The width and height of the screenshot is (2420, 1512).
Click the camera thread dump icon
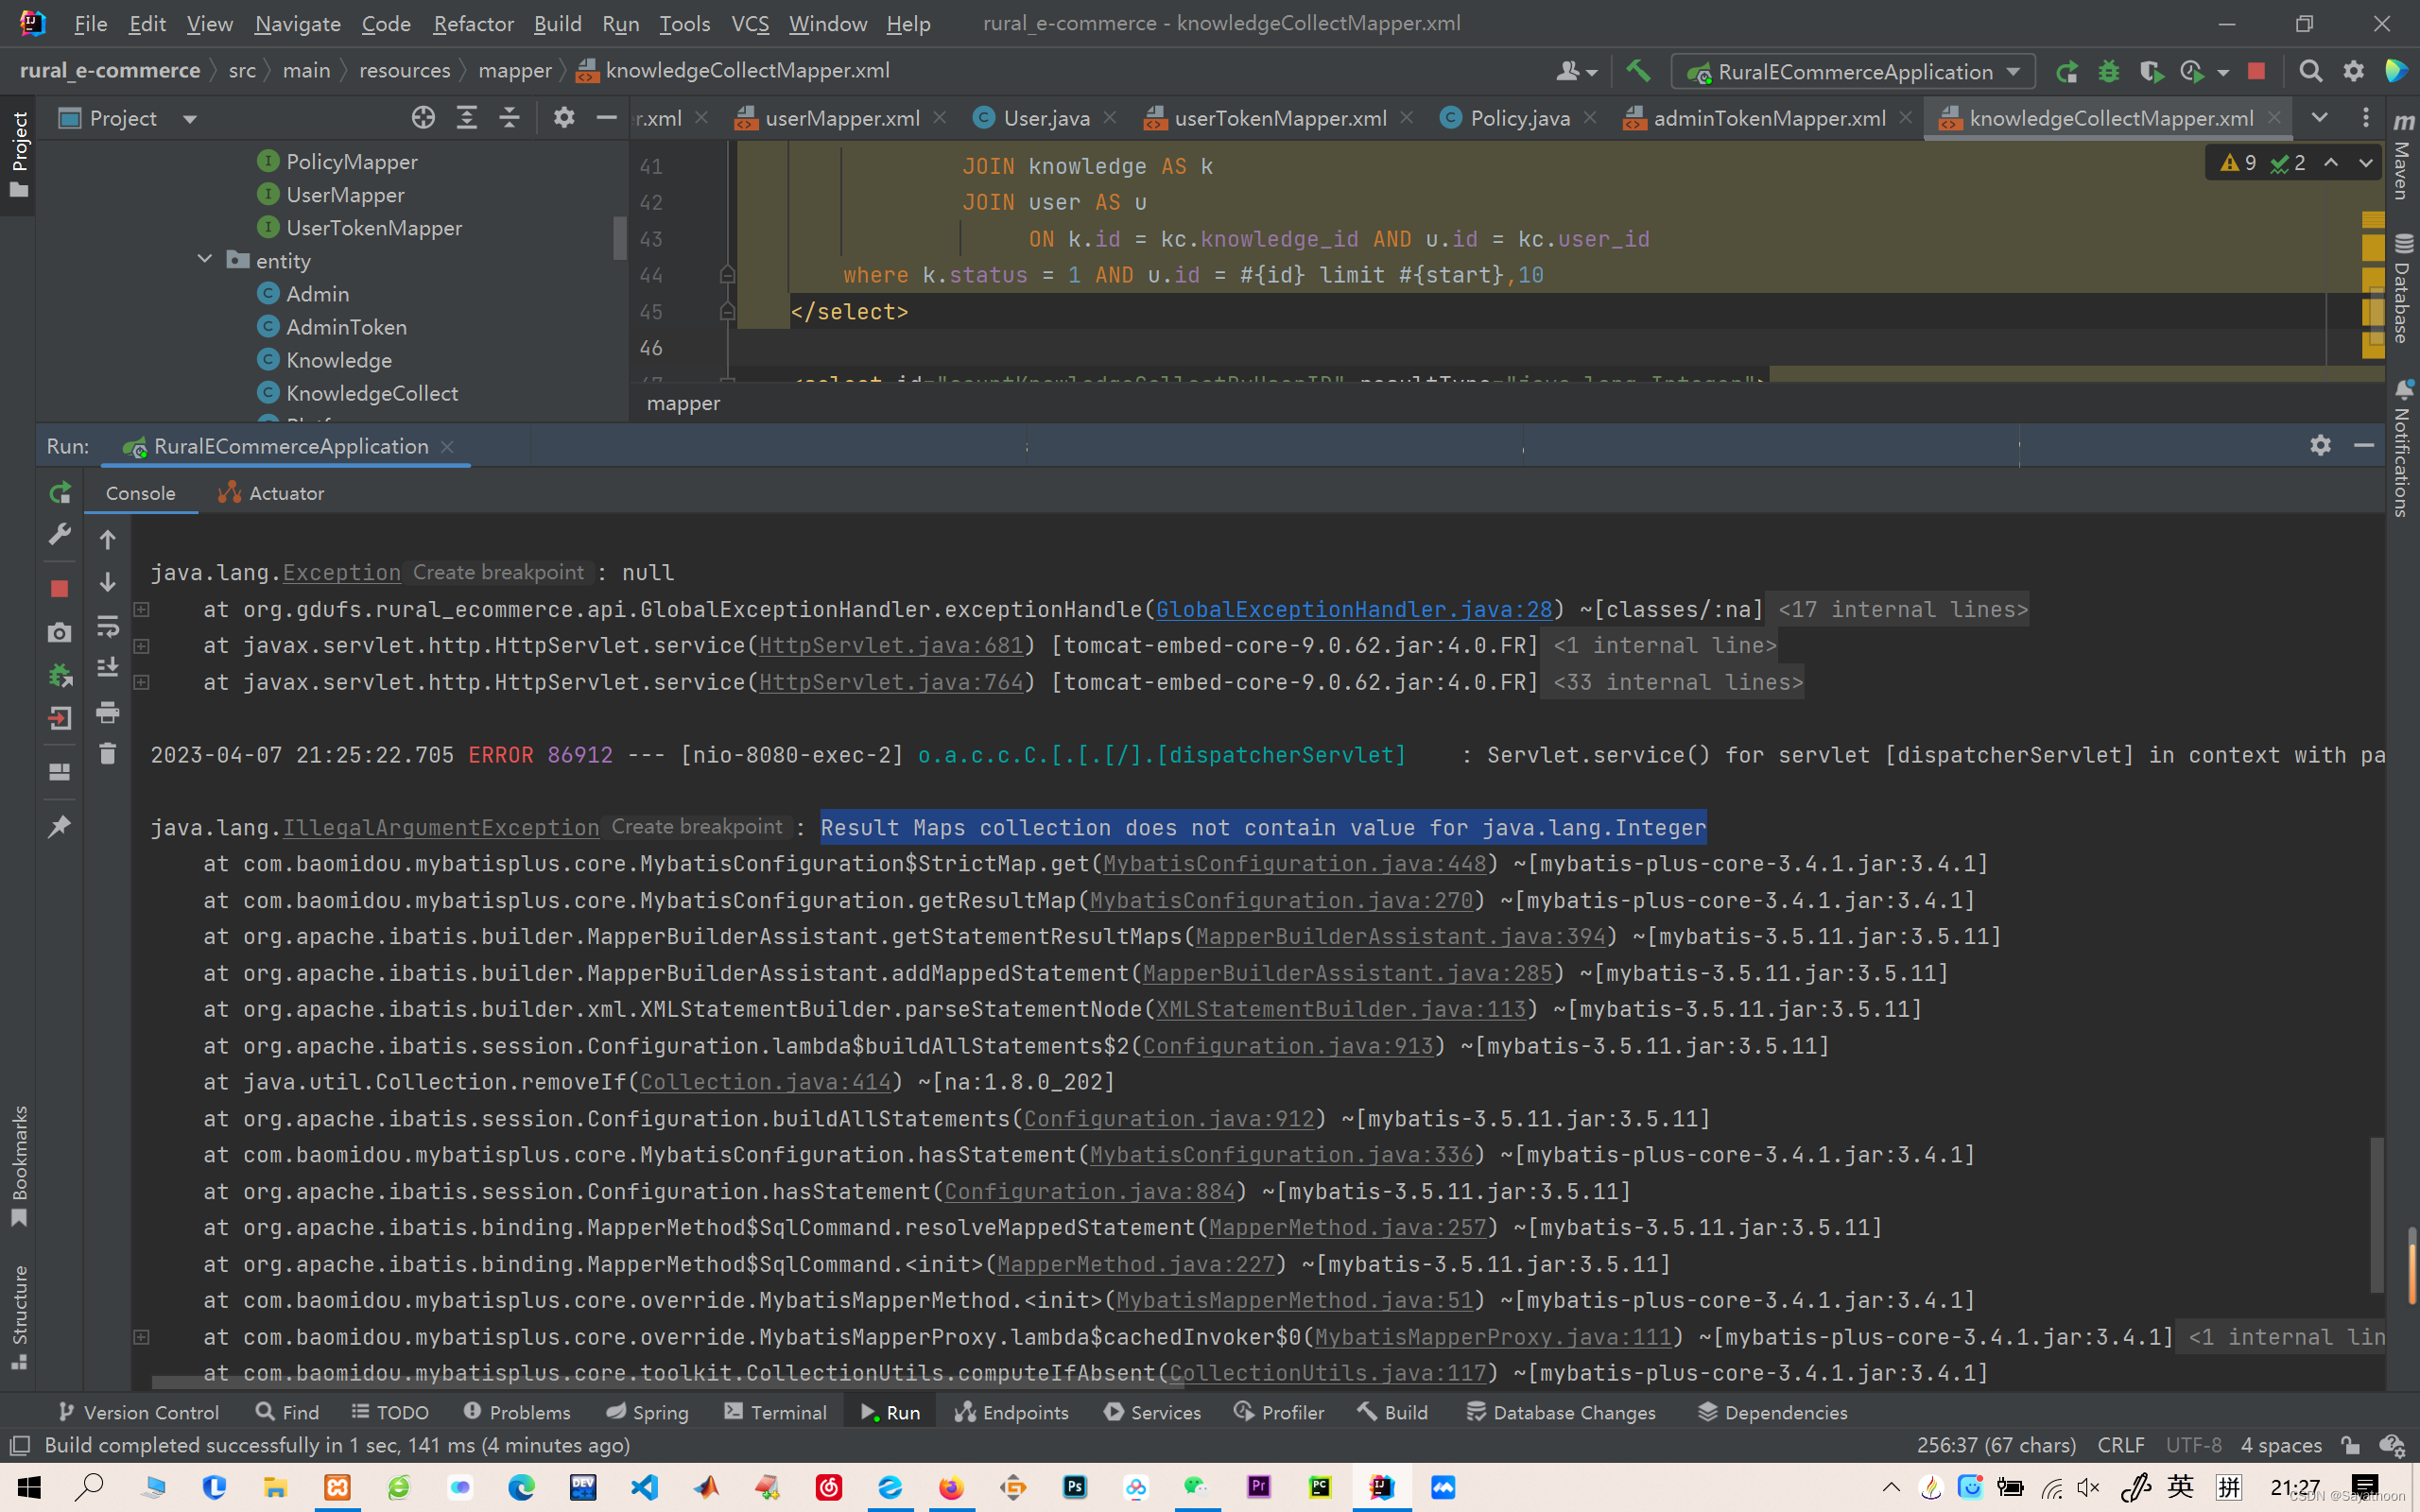pyautogui.click(x=60, y=632)
